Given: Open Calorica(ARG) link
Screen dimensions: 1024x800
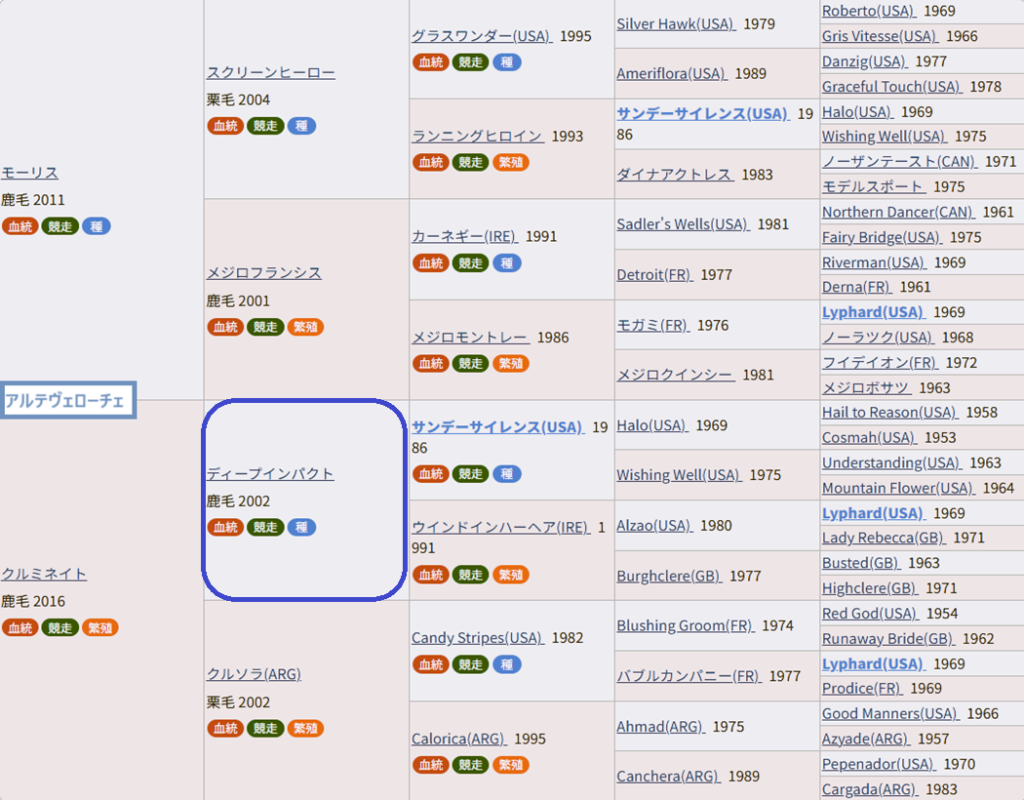Looking at the screenshot, I should click(x=459, y=739).
